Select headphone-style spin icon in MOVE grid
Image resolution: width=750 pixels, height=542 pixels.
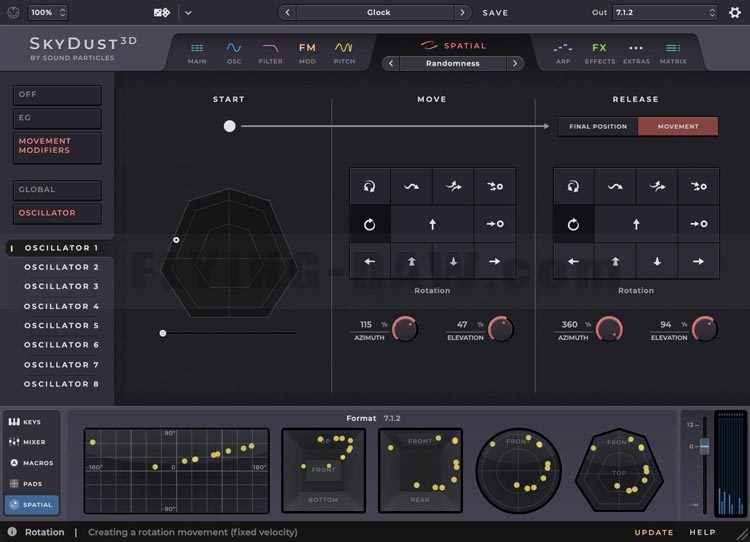[x=370, y=187]
